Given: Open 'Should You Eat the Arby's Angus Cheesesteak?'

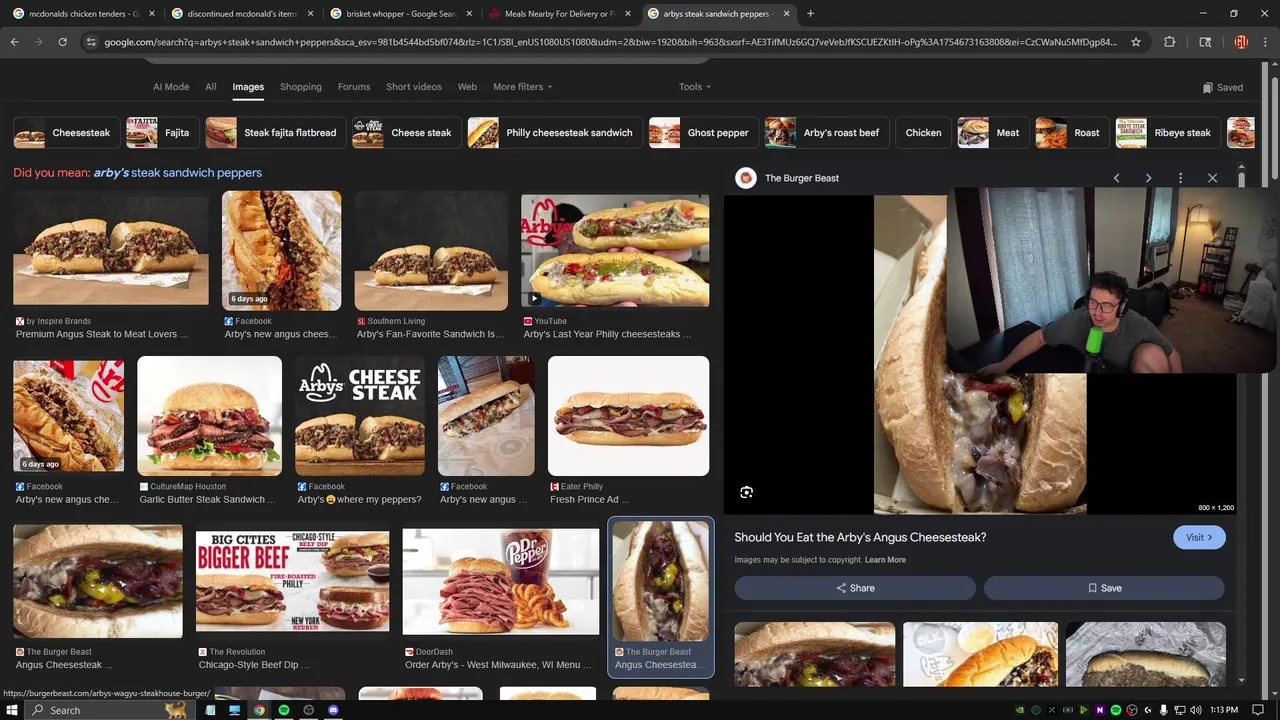Looking at the screenshot, I should tap(860, 537).
